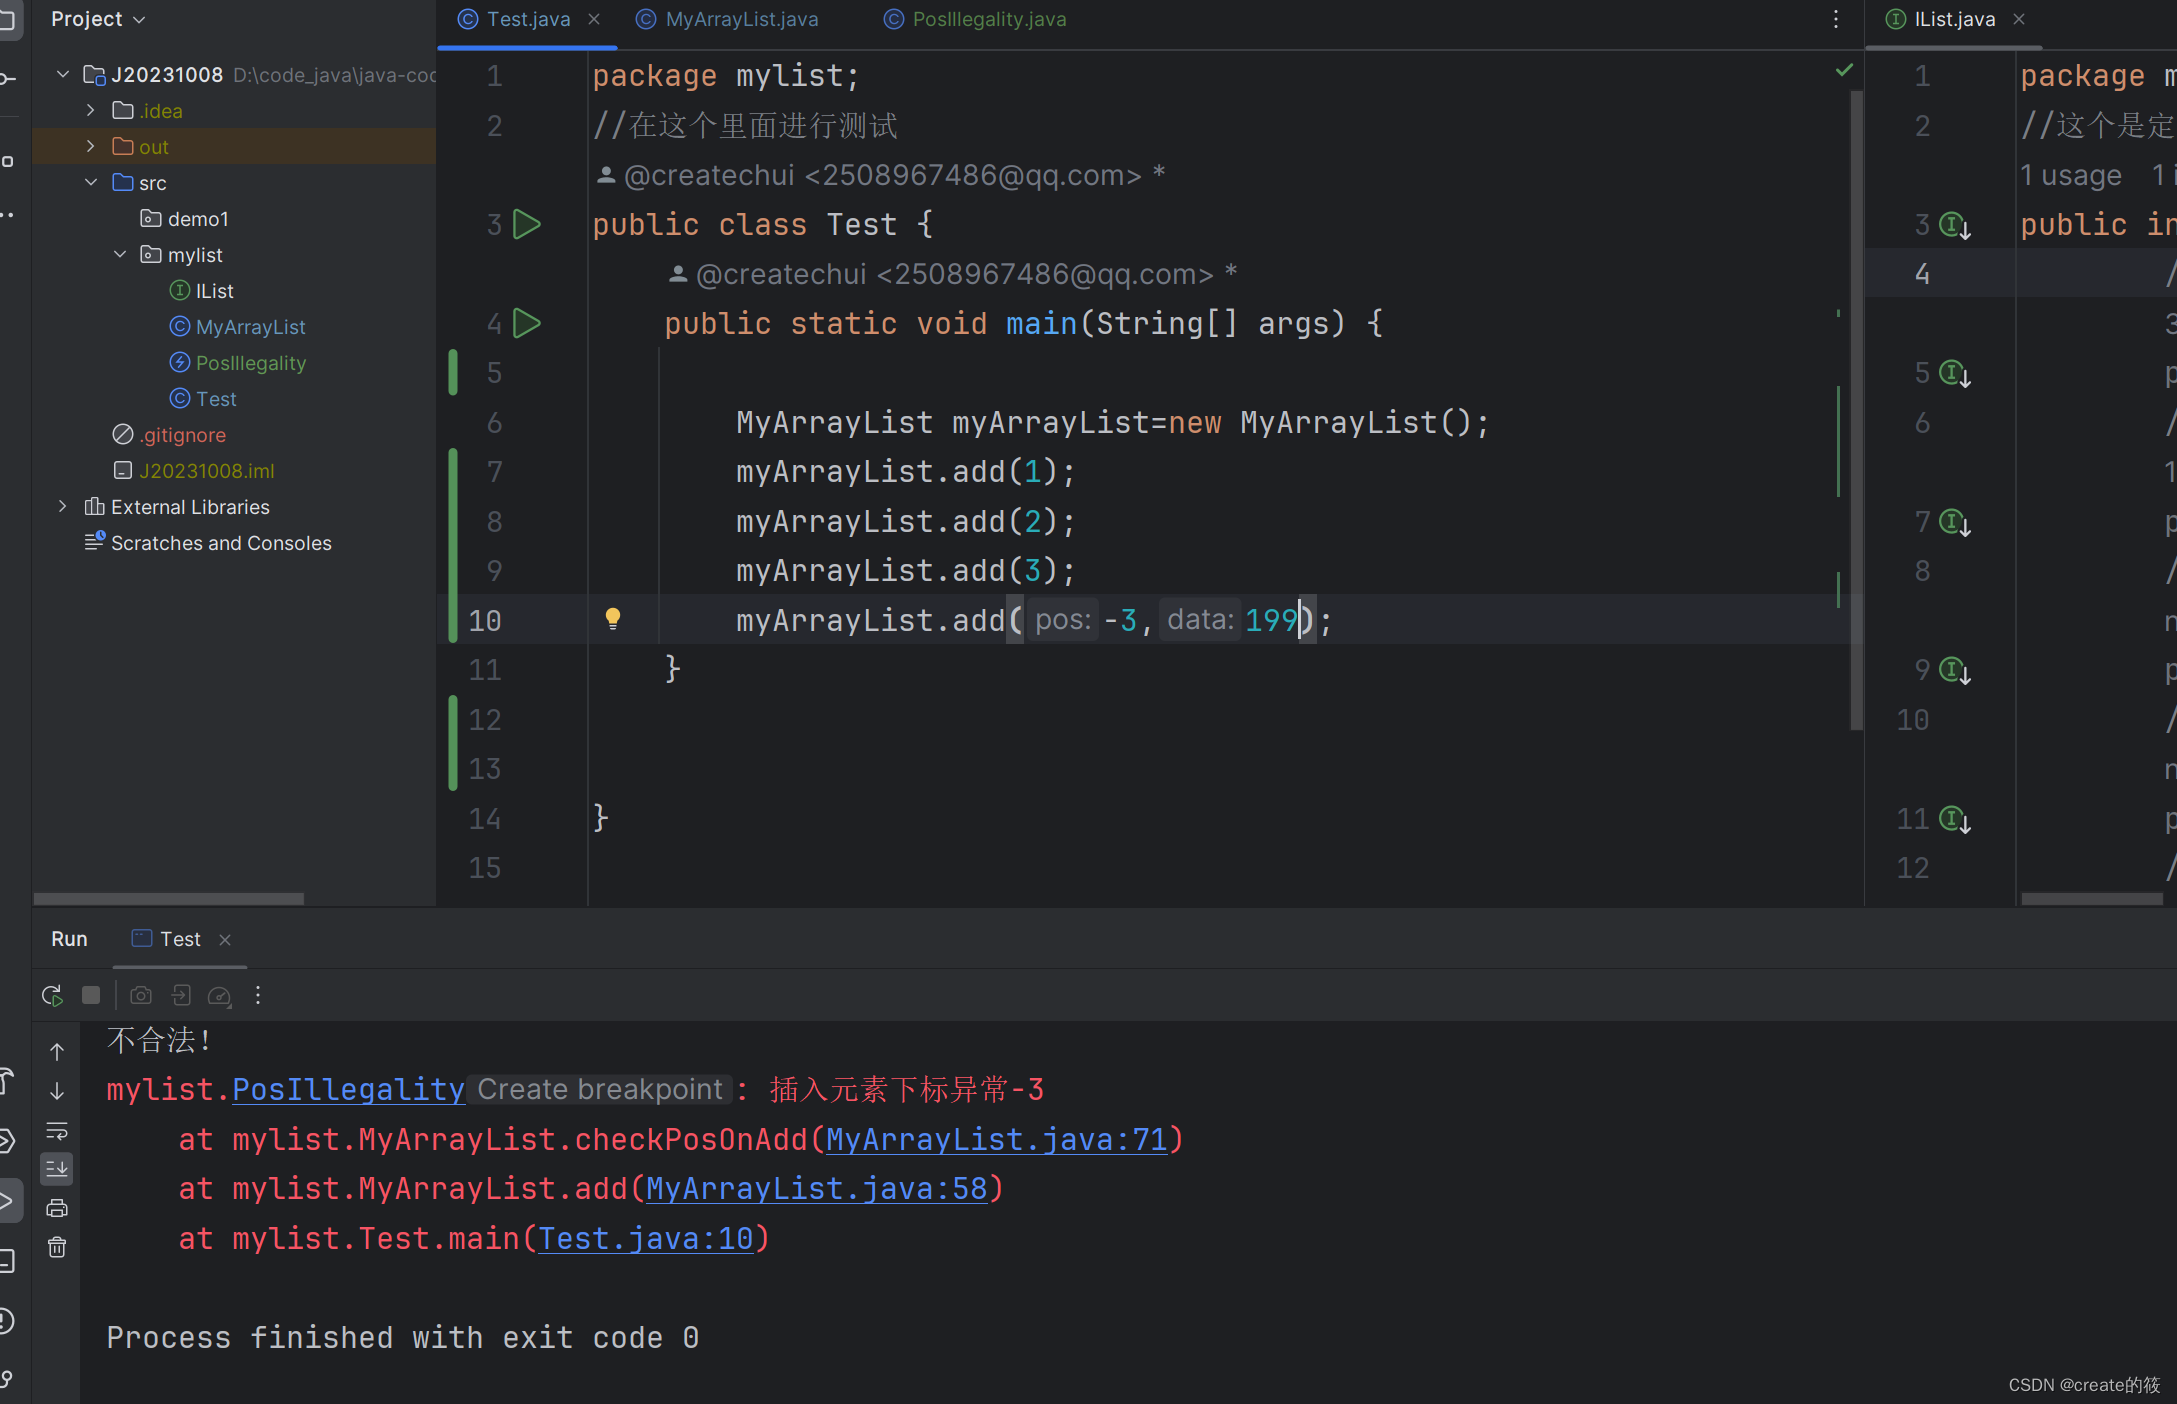Collapse the mylist package node
2177x1404 pixels.
(x=120, y=255)
